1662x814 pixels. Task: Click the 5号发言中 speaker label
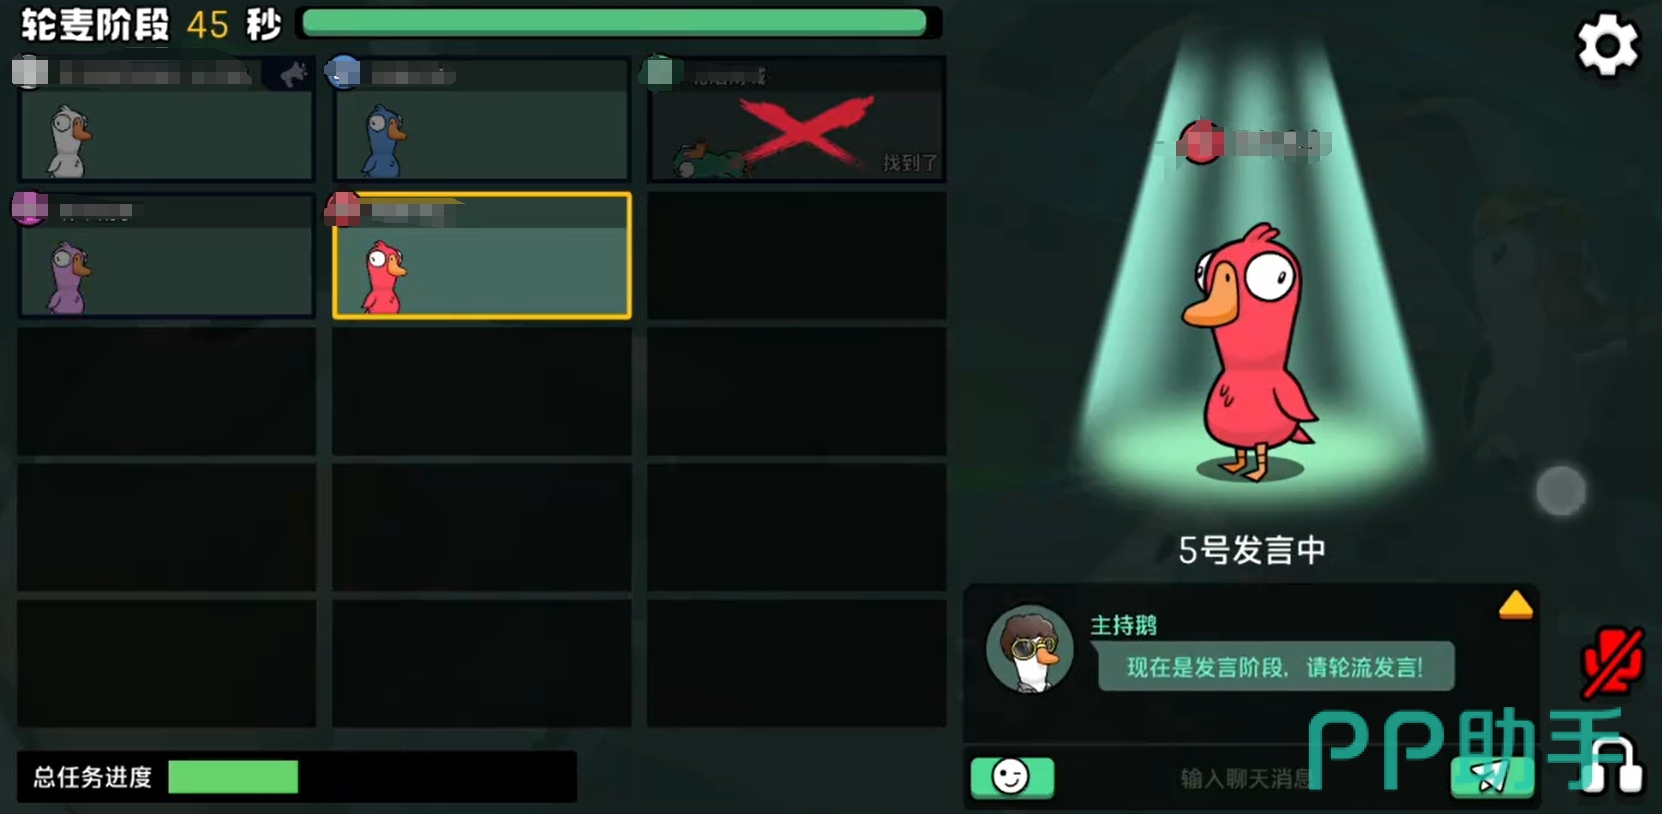click(x=1252, y=549)
